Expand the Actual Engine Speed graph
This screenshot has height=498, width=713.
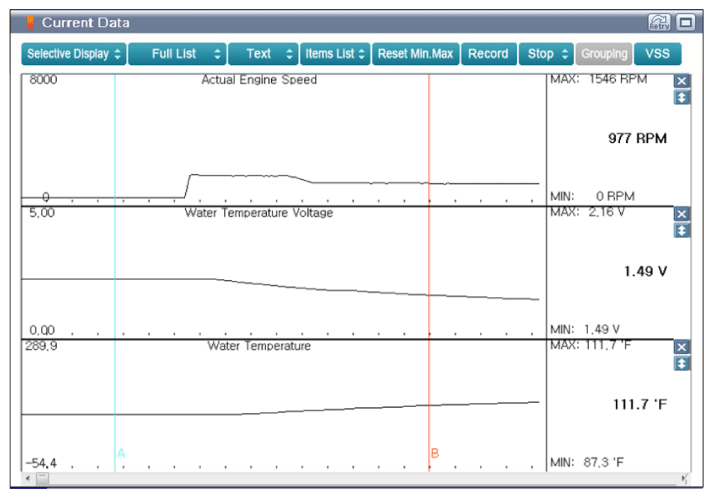[681, 97]
